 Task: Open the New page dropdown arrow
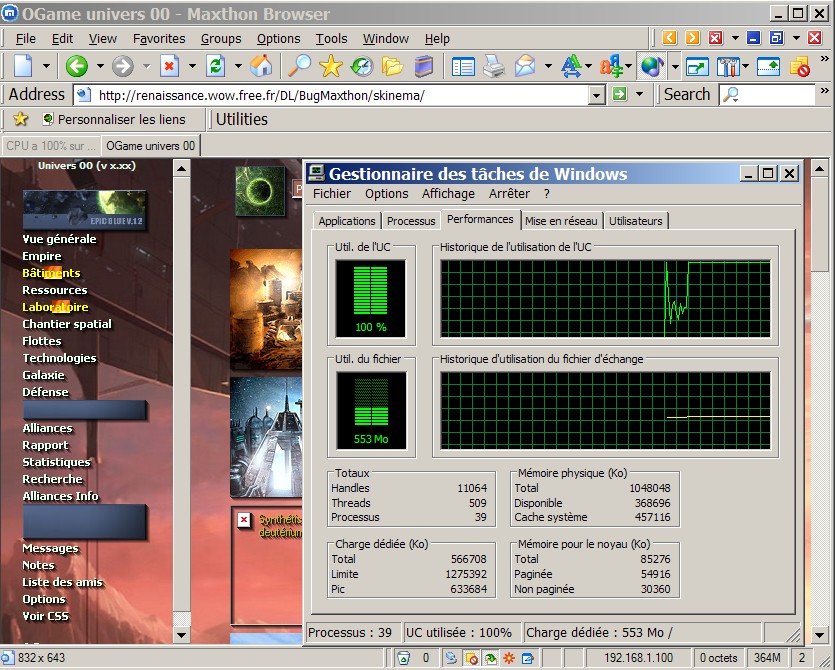tap(46, 67)
